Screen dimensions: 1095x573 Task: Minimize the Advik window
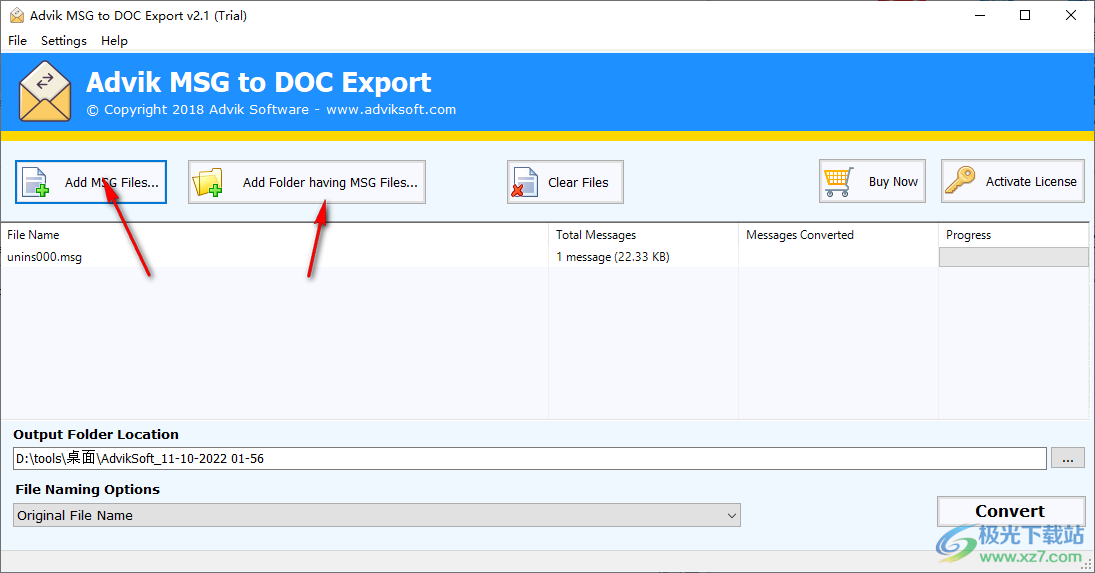tap(980, 15)
